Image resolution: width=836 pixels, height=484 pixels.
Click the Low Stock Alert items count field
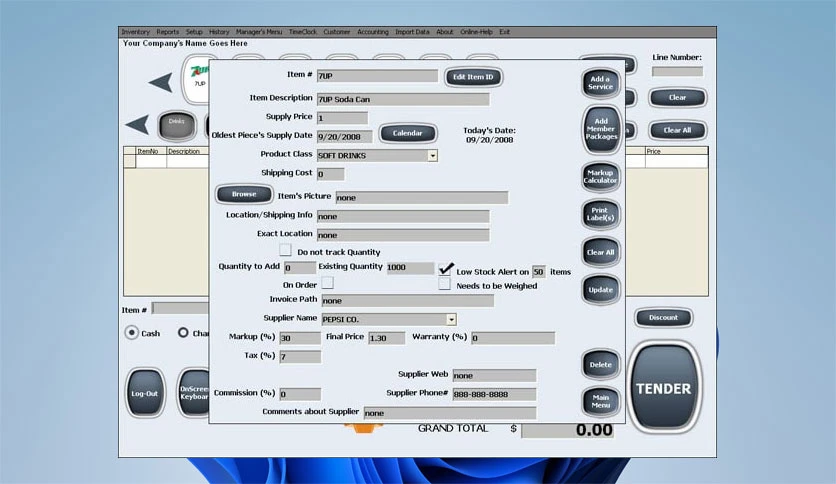[538, 272]
